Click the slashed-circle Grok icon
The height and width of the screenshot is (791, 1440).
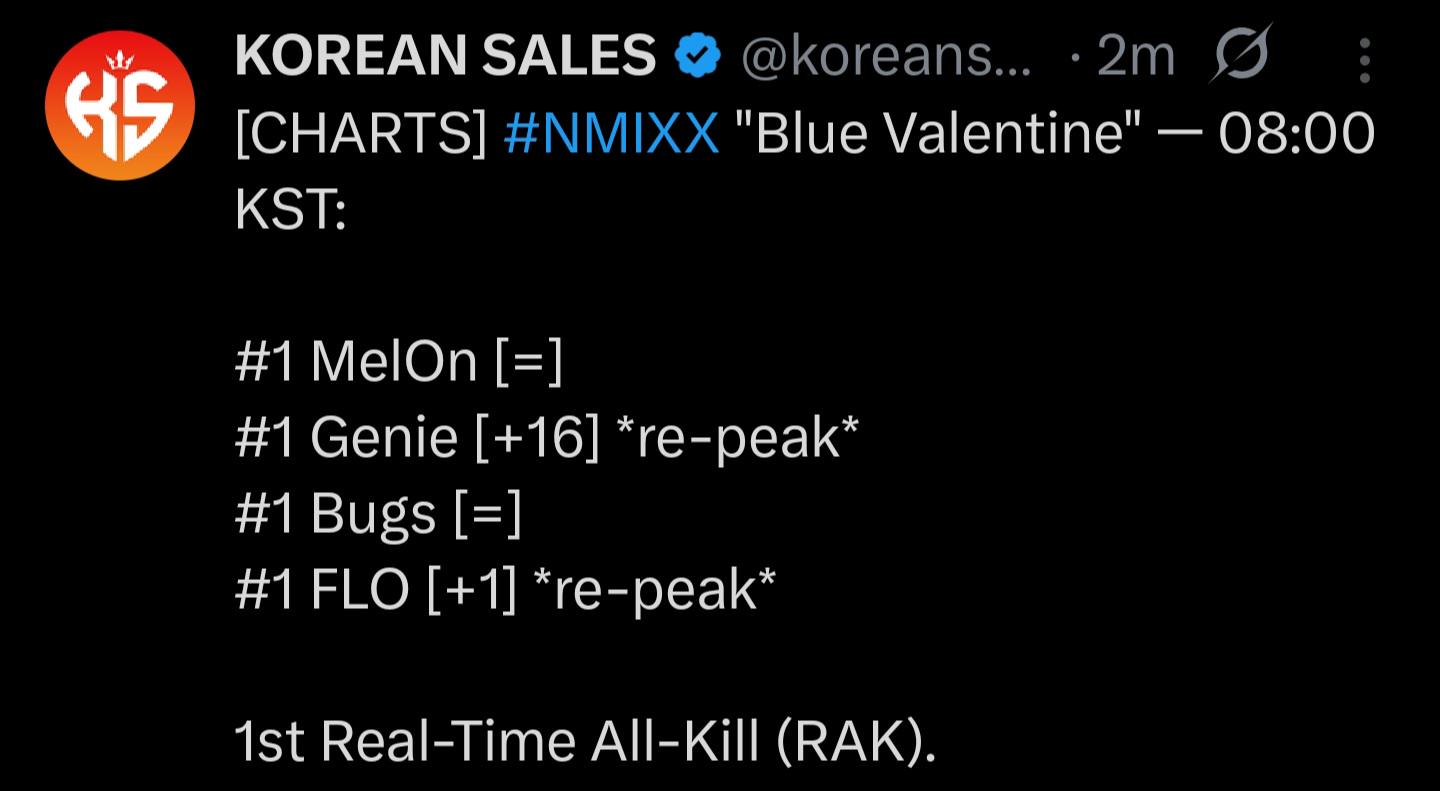pyautogui.click(x=1240, y=56)
